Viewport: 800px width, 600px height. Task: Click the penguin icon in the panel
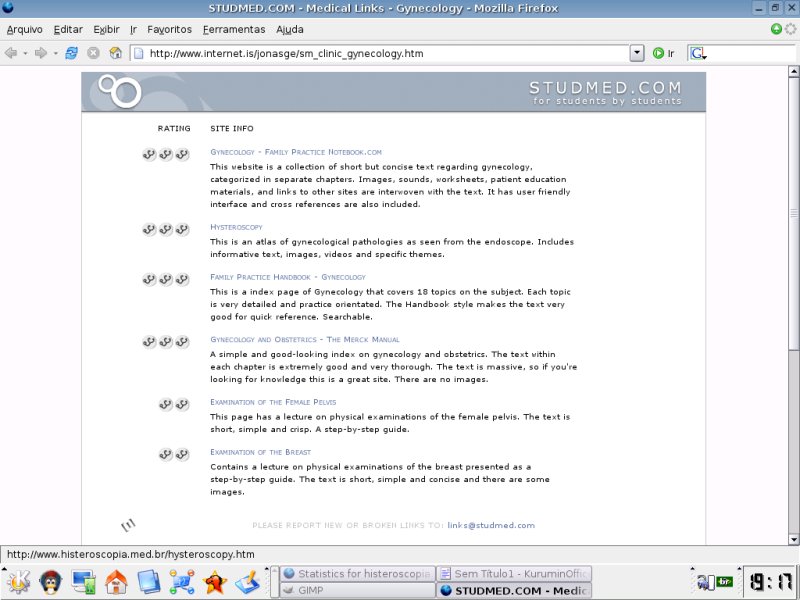(x=50, y=581)
